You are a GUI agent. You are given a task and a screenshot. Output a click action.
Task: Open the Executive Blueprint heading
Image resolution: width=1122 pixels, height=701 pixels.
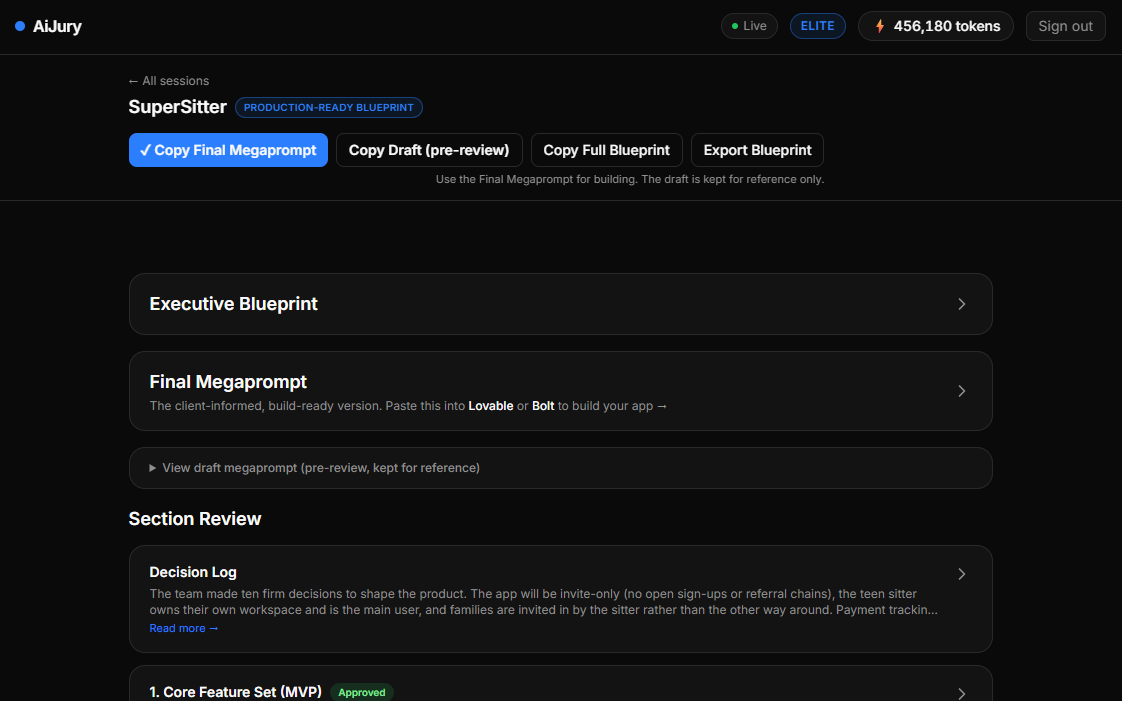(233, 304)
